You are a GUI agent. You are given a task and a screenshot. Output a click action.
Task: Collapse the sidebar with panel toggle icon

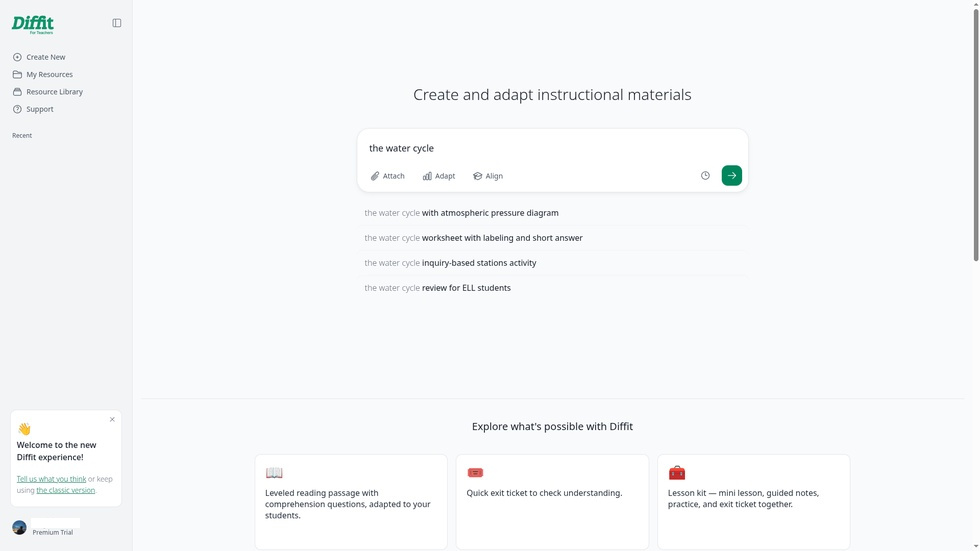tap(117, 23)
